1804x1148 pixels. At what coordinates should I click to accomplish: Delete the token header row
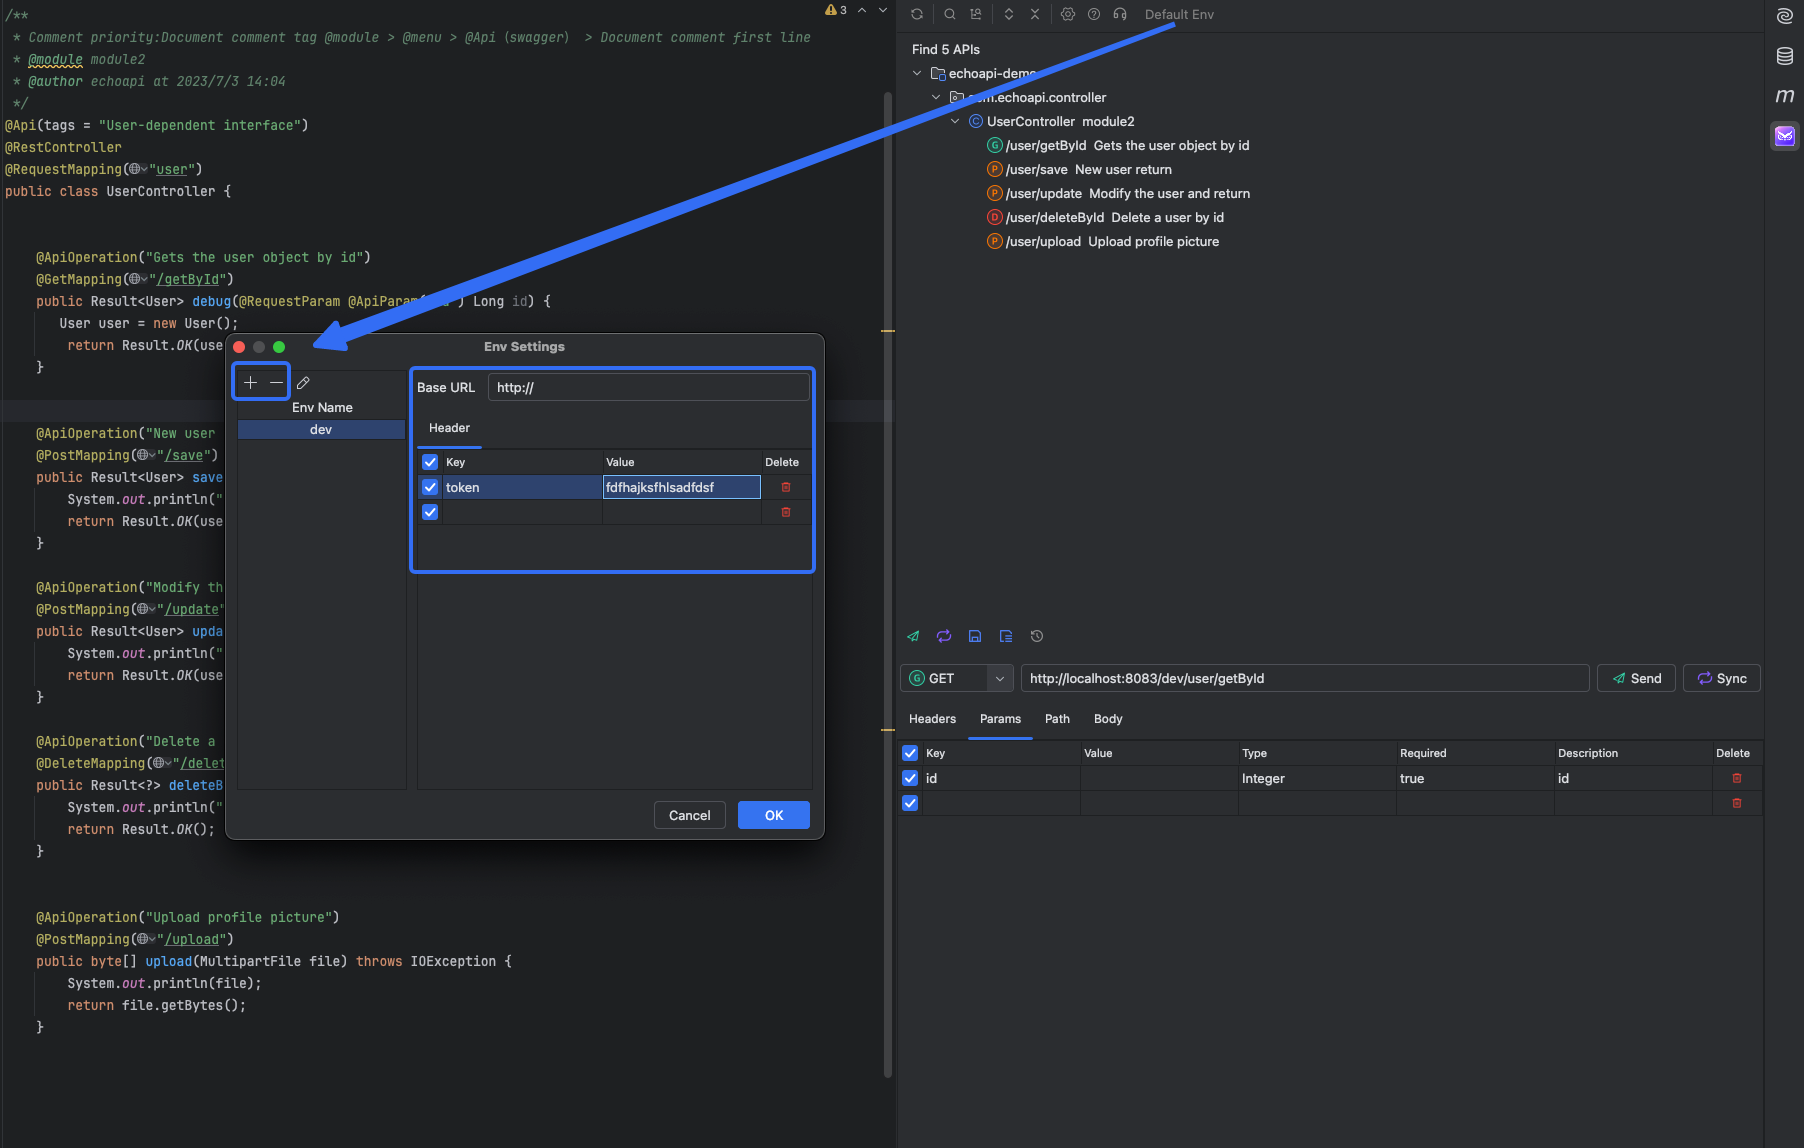click(786, 487)
